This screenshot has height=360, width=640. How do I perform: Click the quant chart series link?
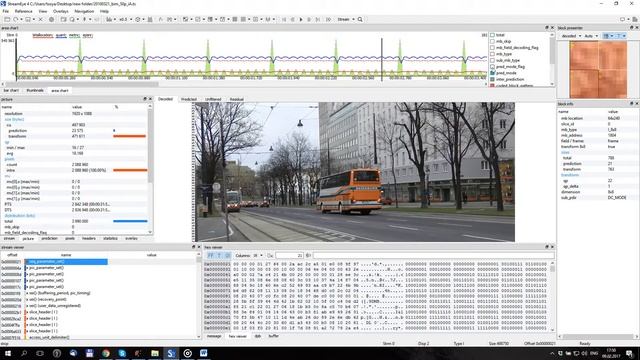61,36
